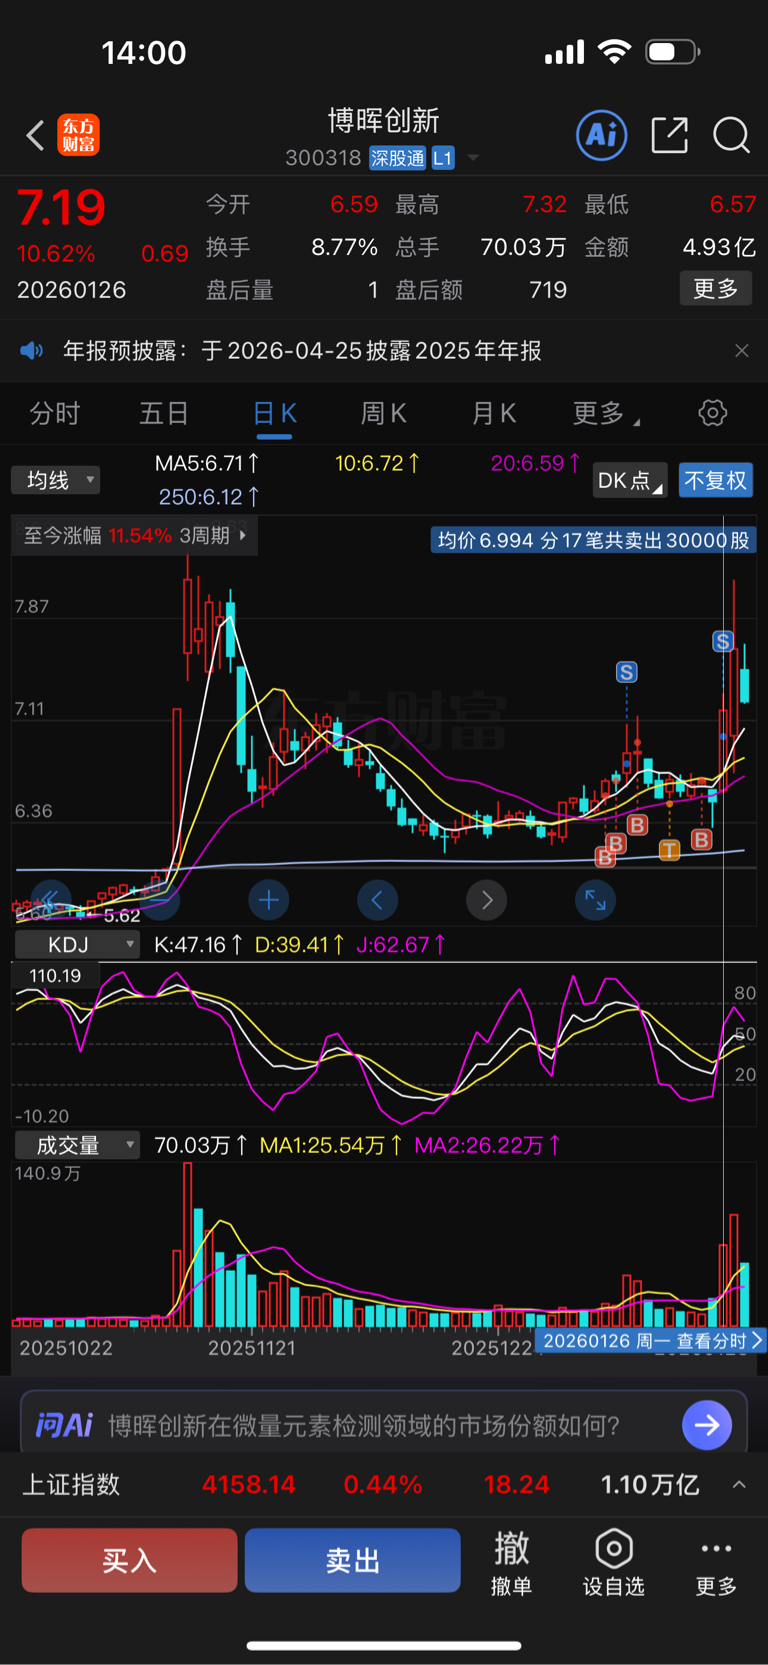Switch to the 五日 tab
The height and width of the screenshot is (1665, 768).
pos(164,413)
